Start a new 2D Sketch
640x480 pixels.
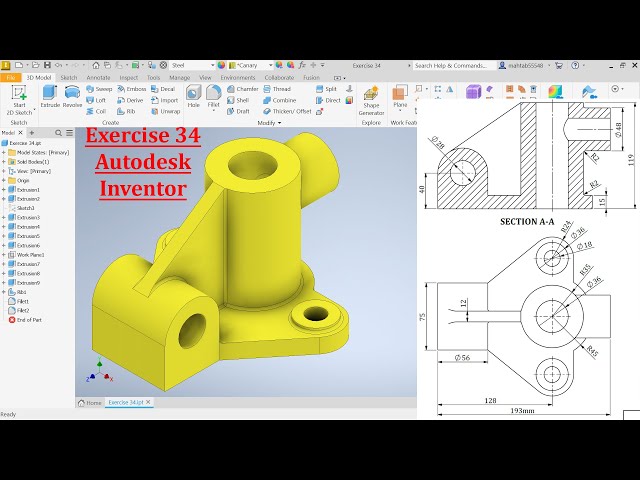click(19, 100)
